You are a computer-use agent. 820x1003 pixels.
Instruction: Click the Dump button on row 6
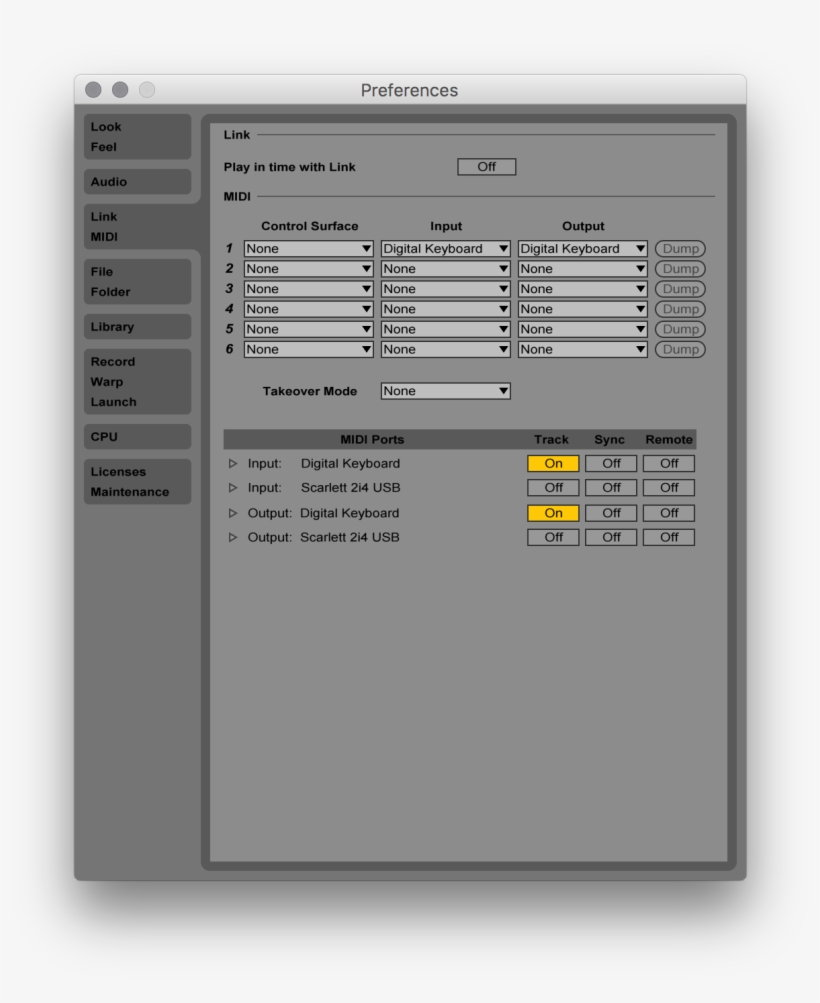click(680, 348)
